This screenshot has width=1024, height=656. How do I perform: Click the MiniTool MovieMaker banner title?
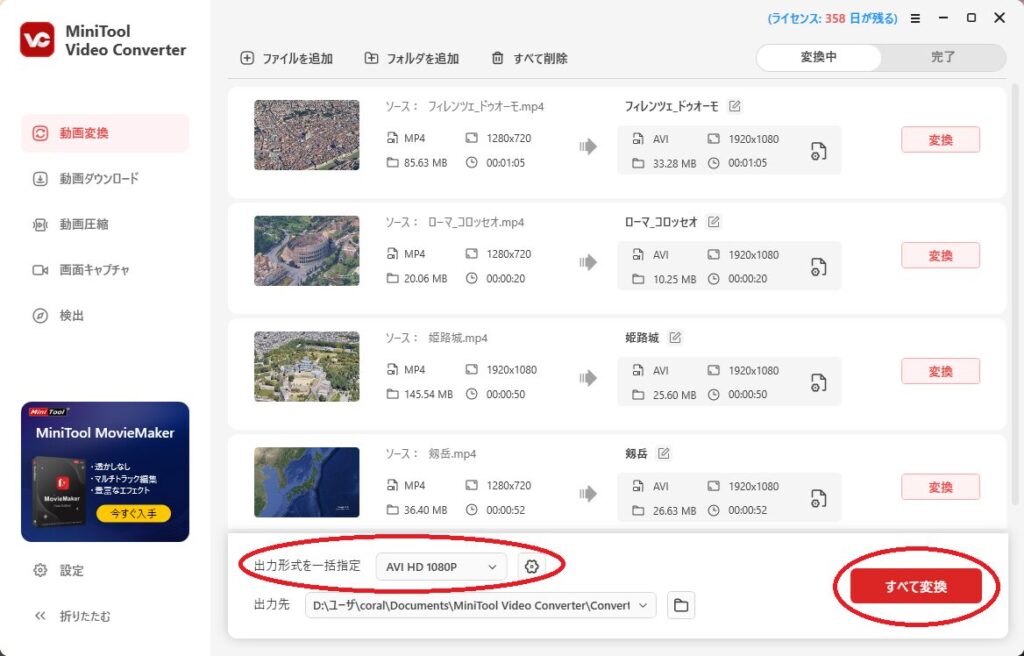tap(105, 433)
